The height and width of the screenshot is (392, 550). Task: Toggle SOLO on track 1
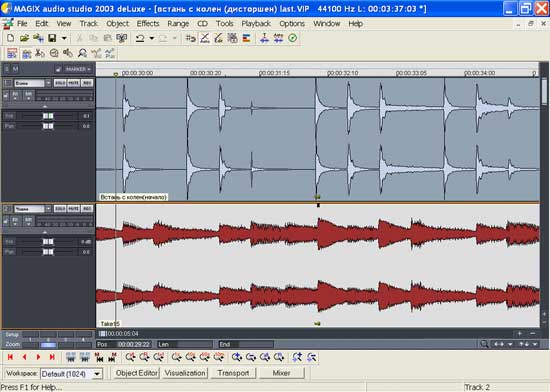[x=60, y=83]
